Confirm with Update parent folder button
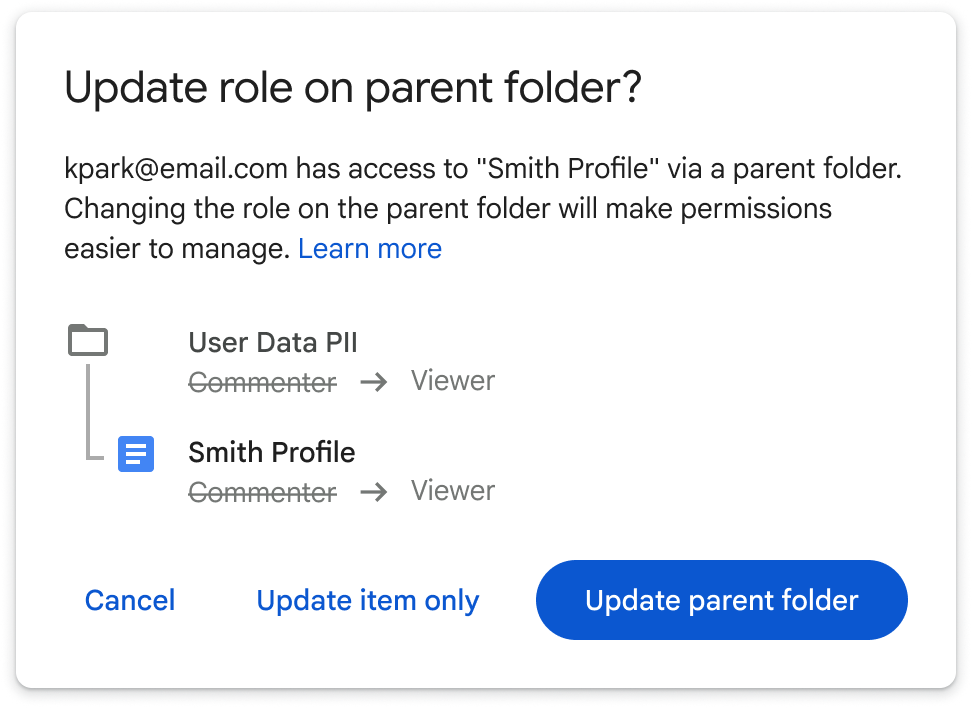 [x=721, y=600]
